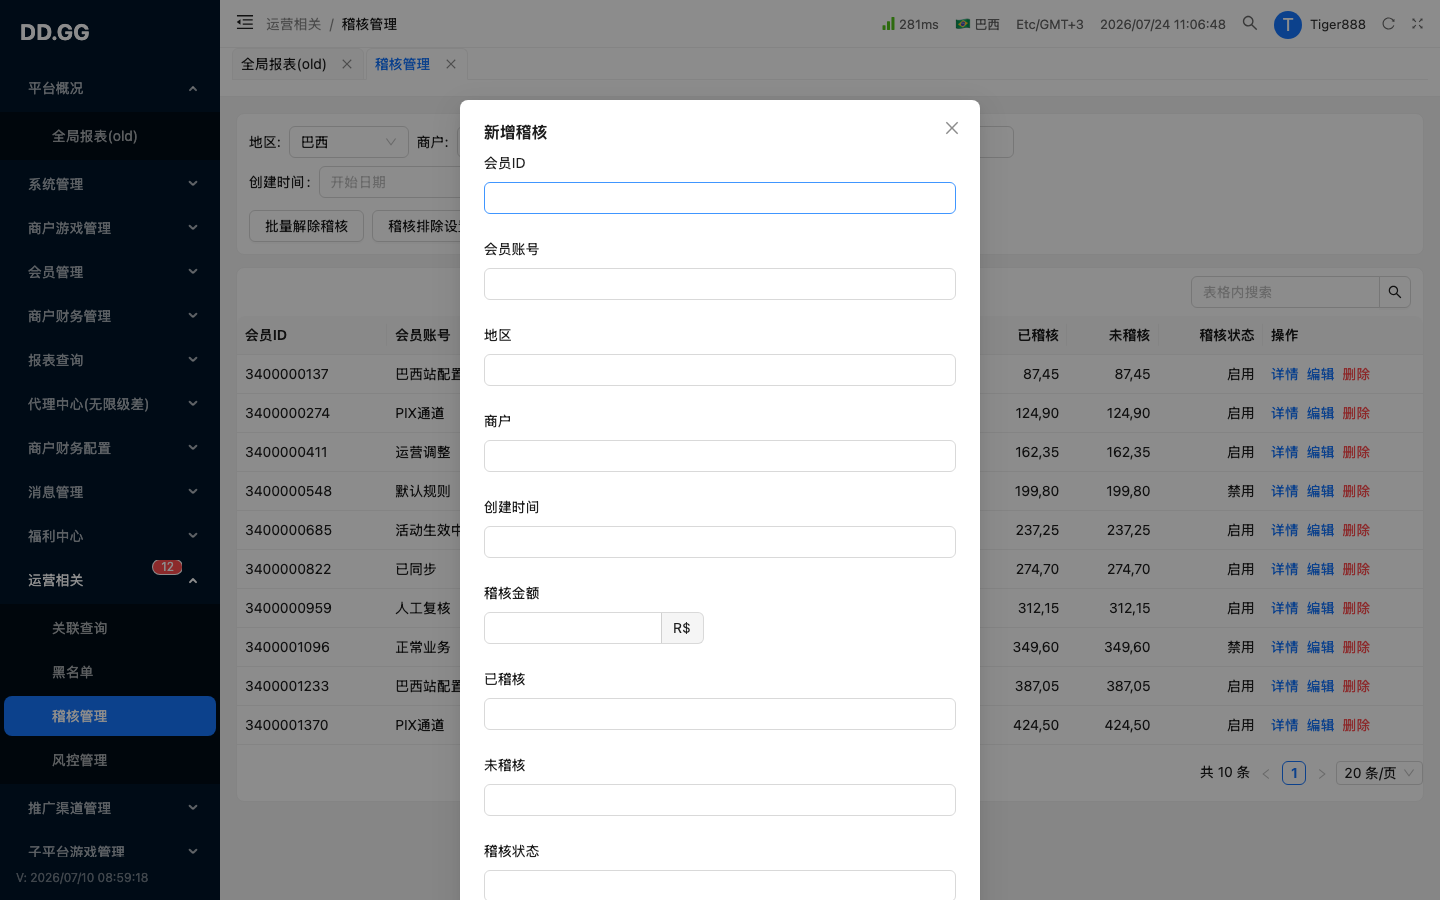Toggle fullscreen with the expand icon

(1417, 24)
